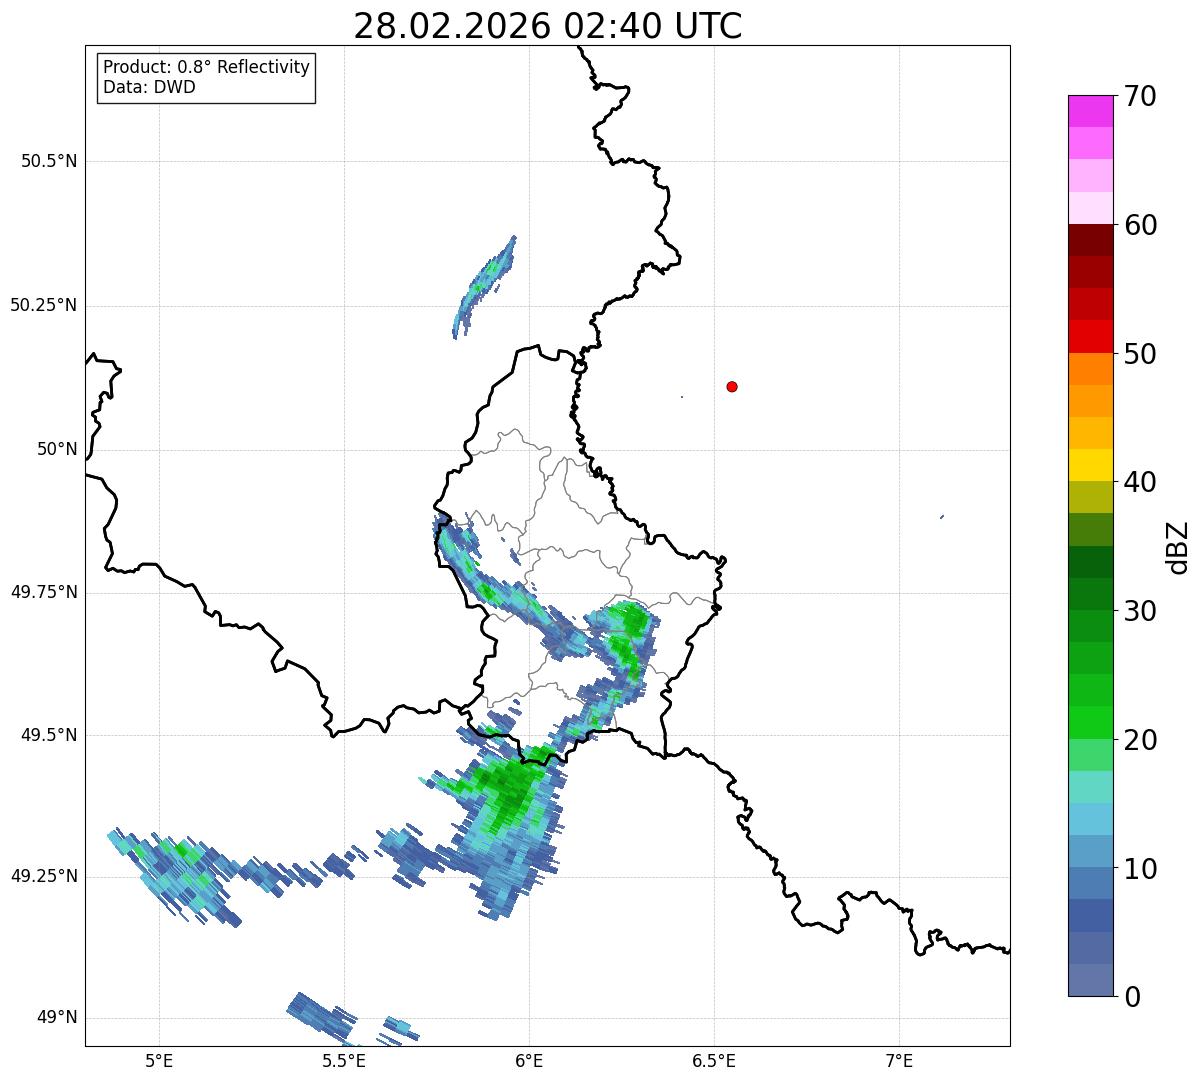
Task: Select the yellow colorbar swatch above 40
Action: pos(1090,465)
